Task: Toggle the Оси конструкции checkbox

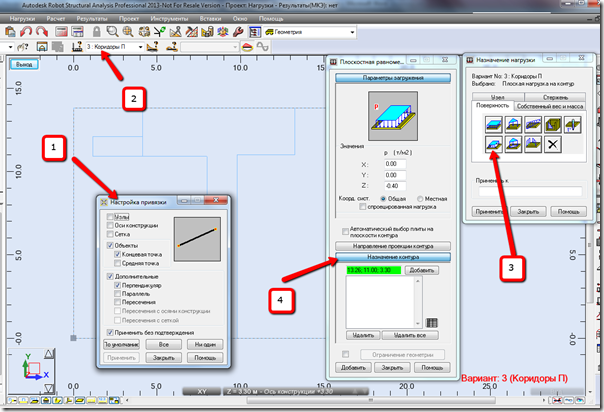Action: click(110, 225)
